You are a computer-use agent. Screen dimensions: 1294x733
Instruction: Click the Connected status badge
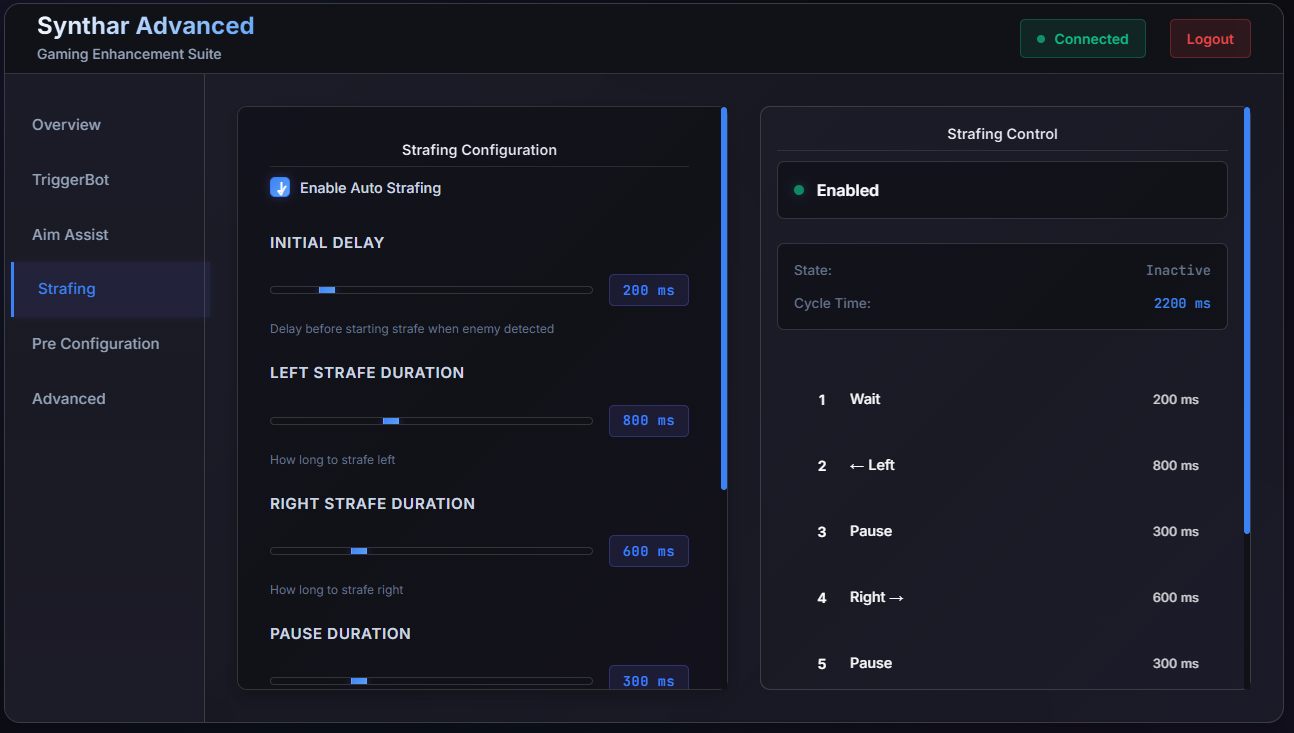pos(1082,39)
